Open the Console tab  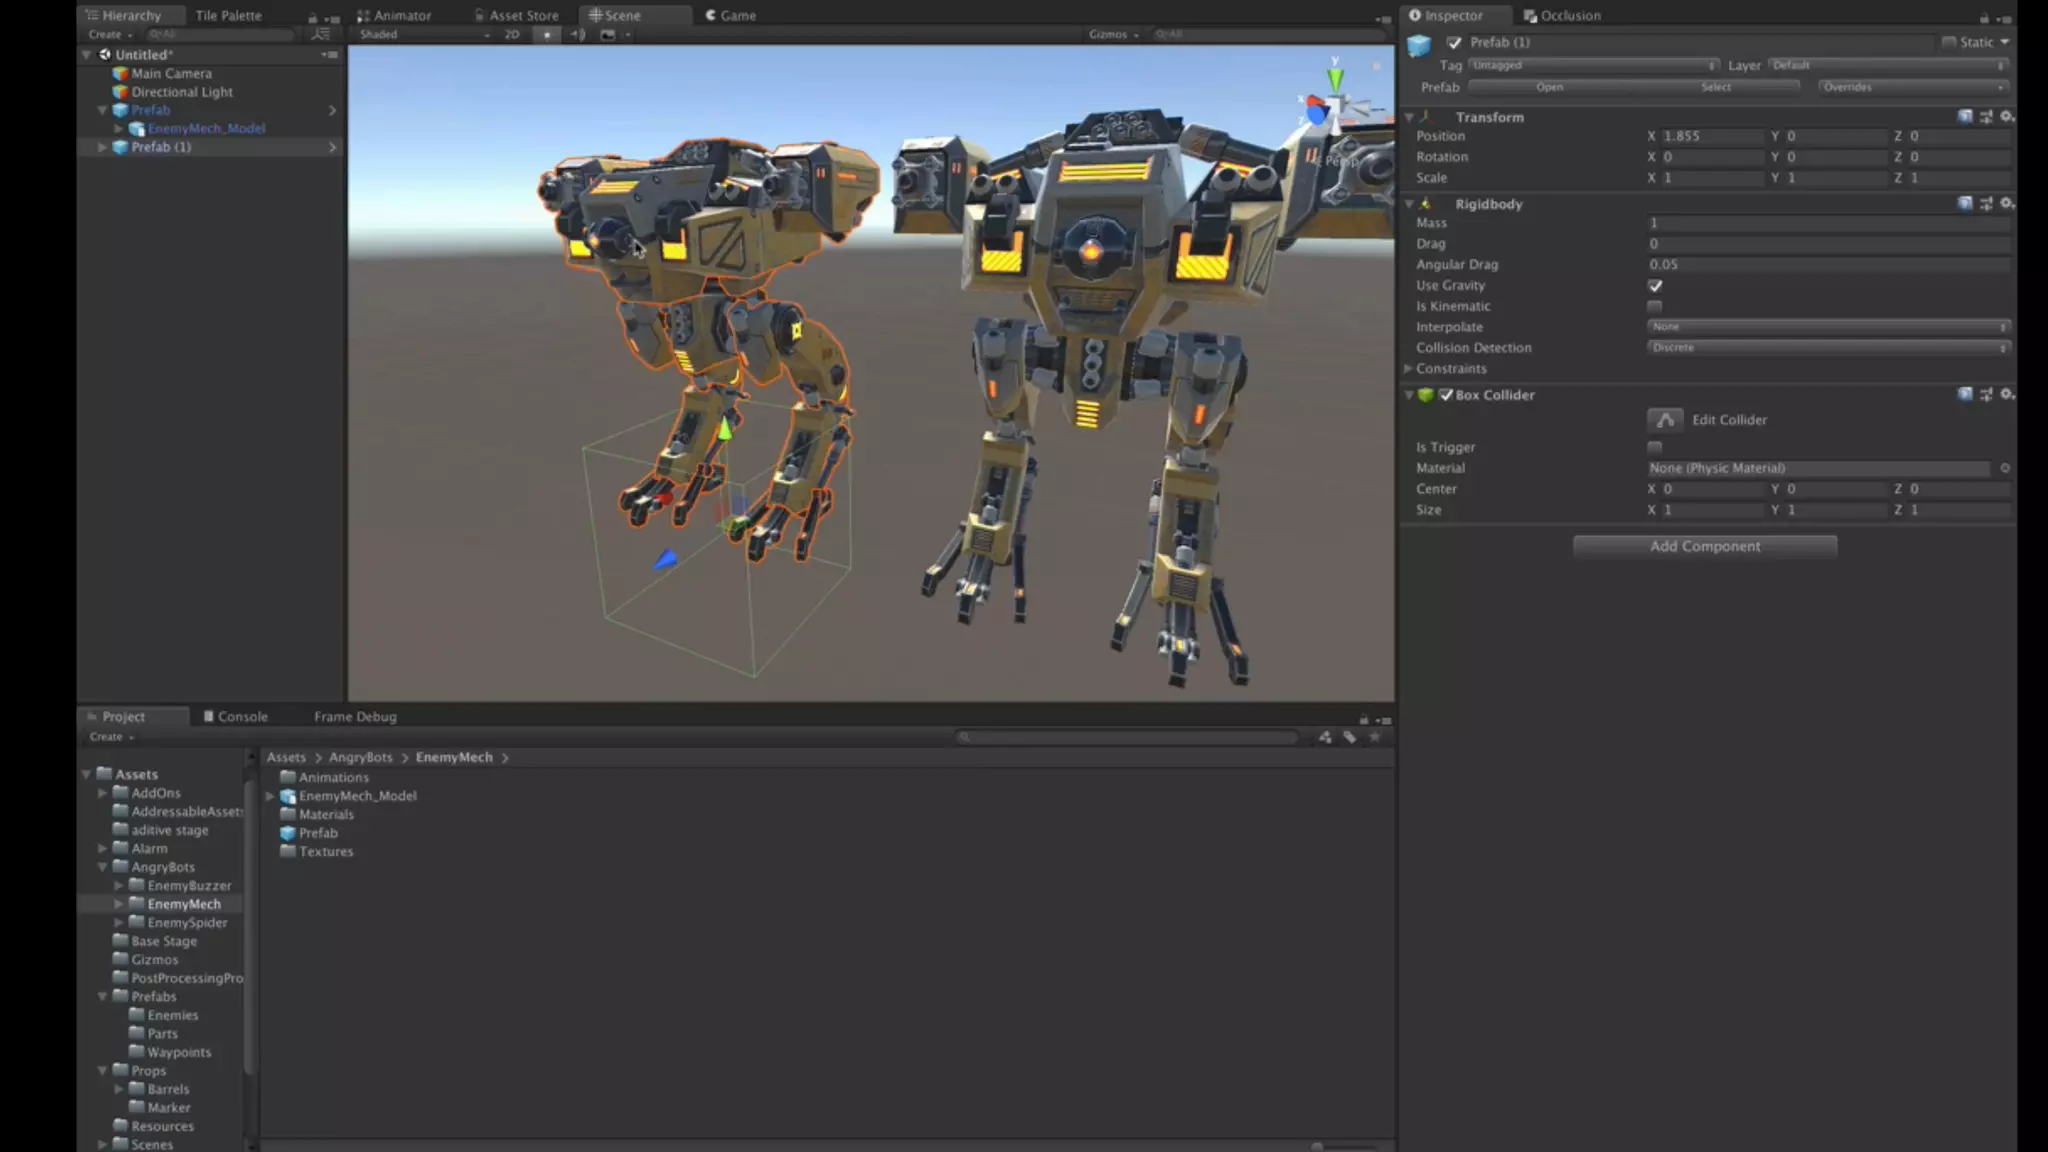click(x=236, y=717)
